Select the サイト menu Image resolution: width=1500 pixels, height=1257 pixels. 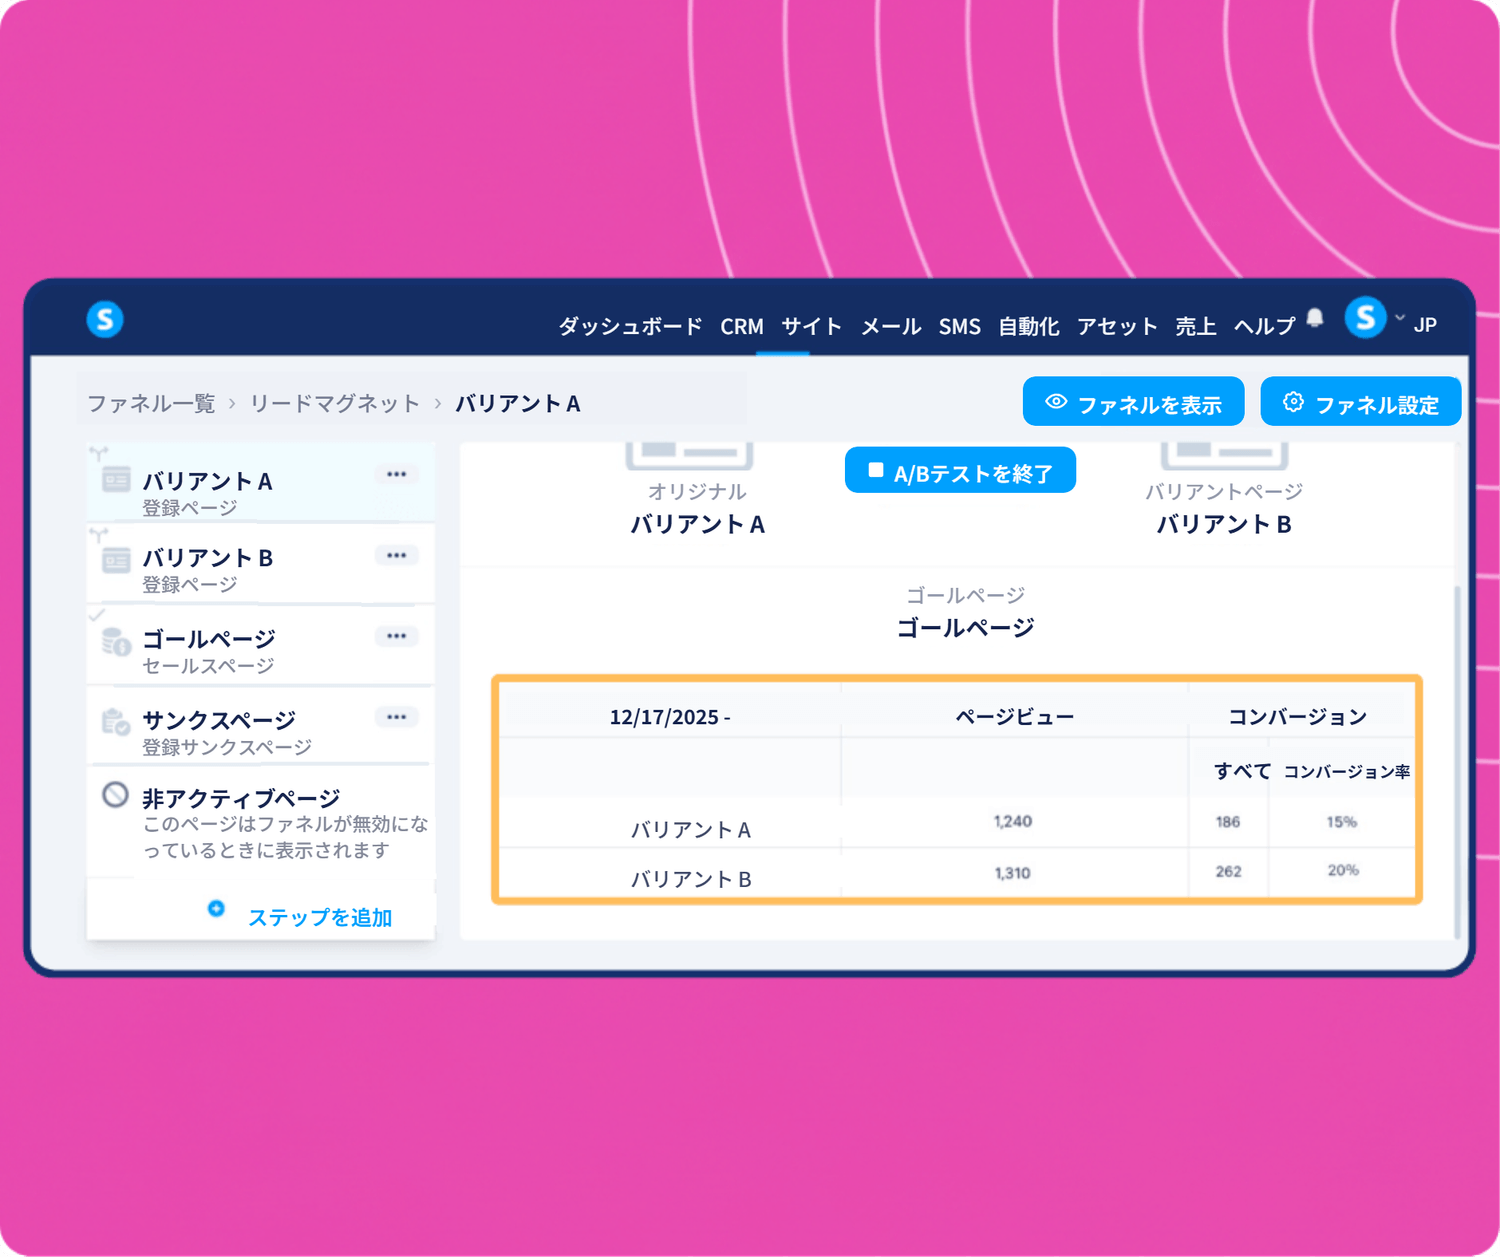811,326
